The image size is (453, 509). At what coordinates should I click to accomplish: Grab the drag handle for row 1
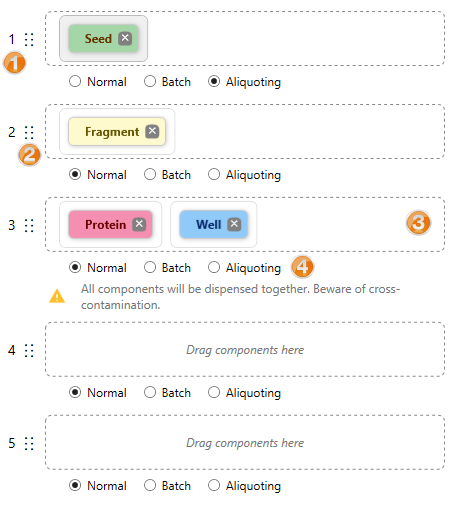pos(29,39)
